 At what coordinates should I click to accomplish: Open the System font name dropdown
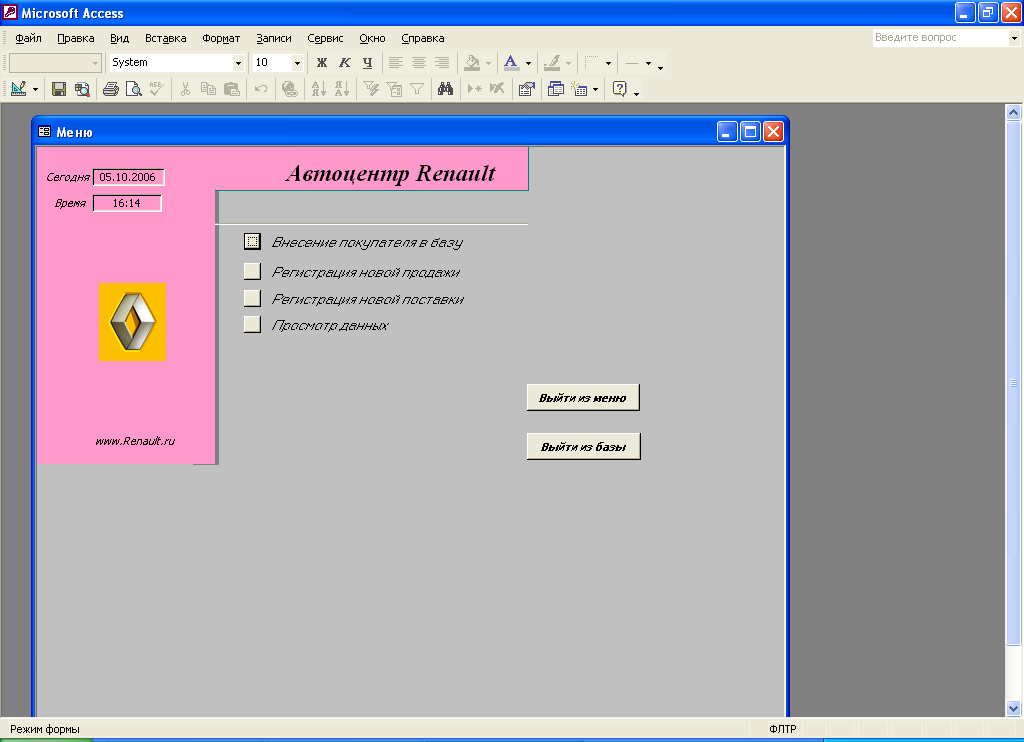(x=238, y=63)
